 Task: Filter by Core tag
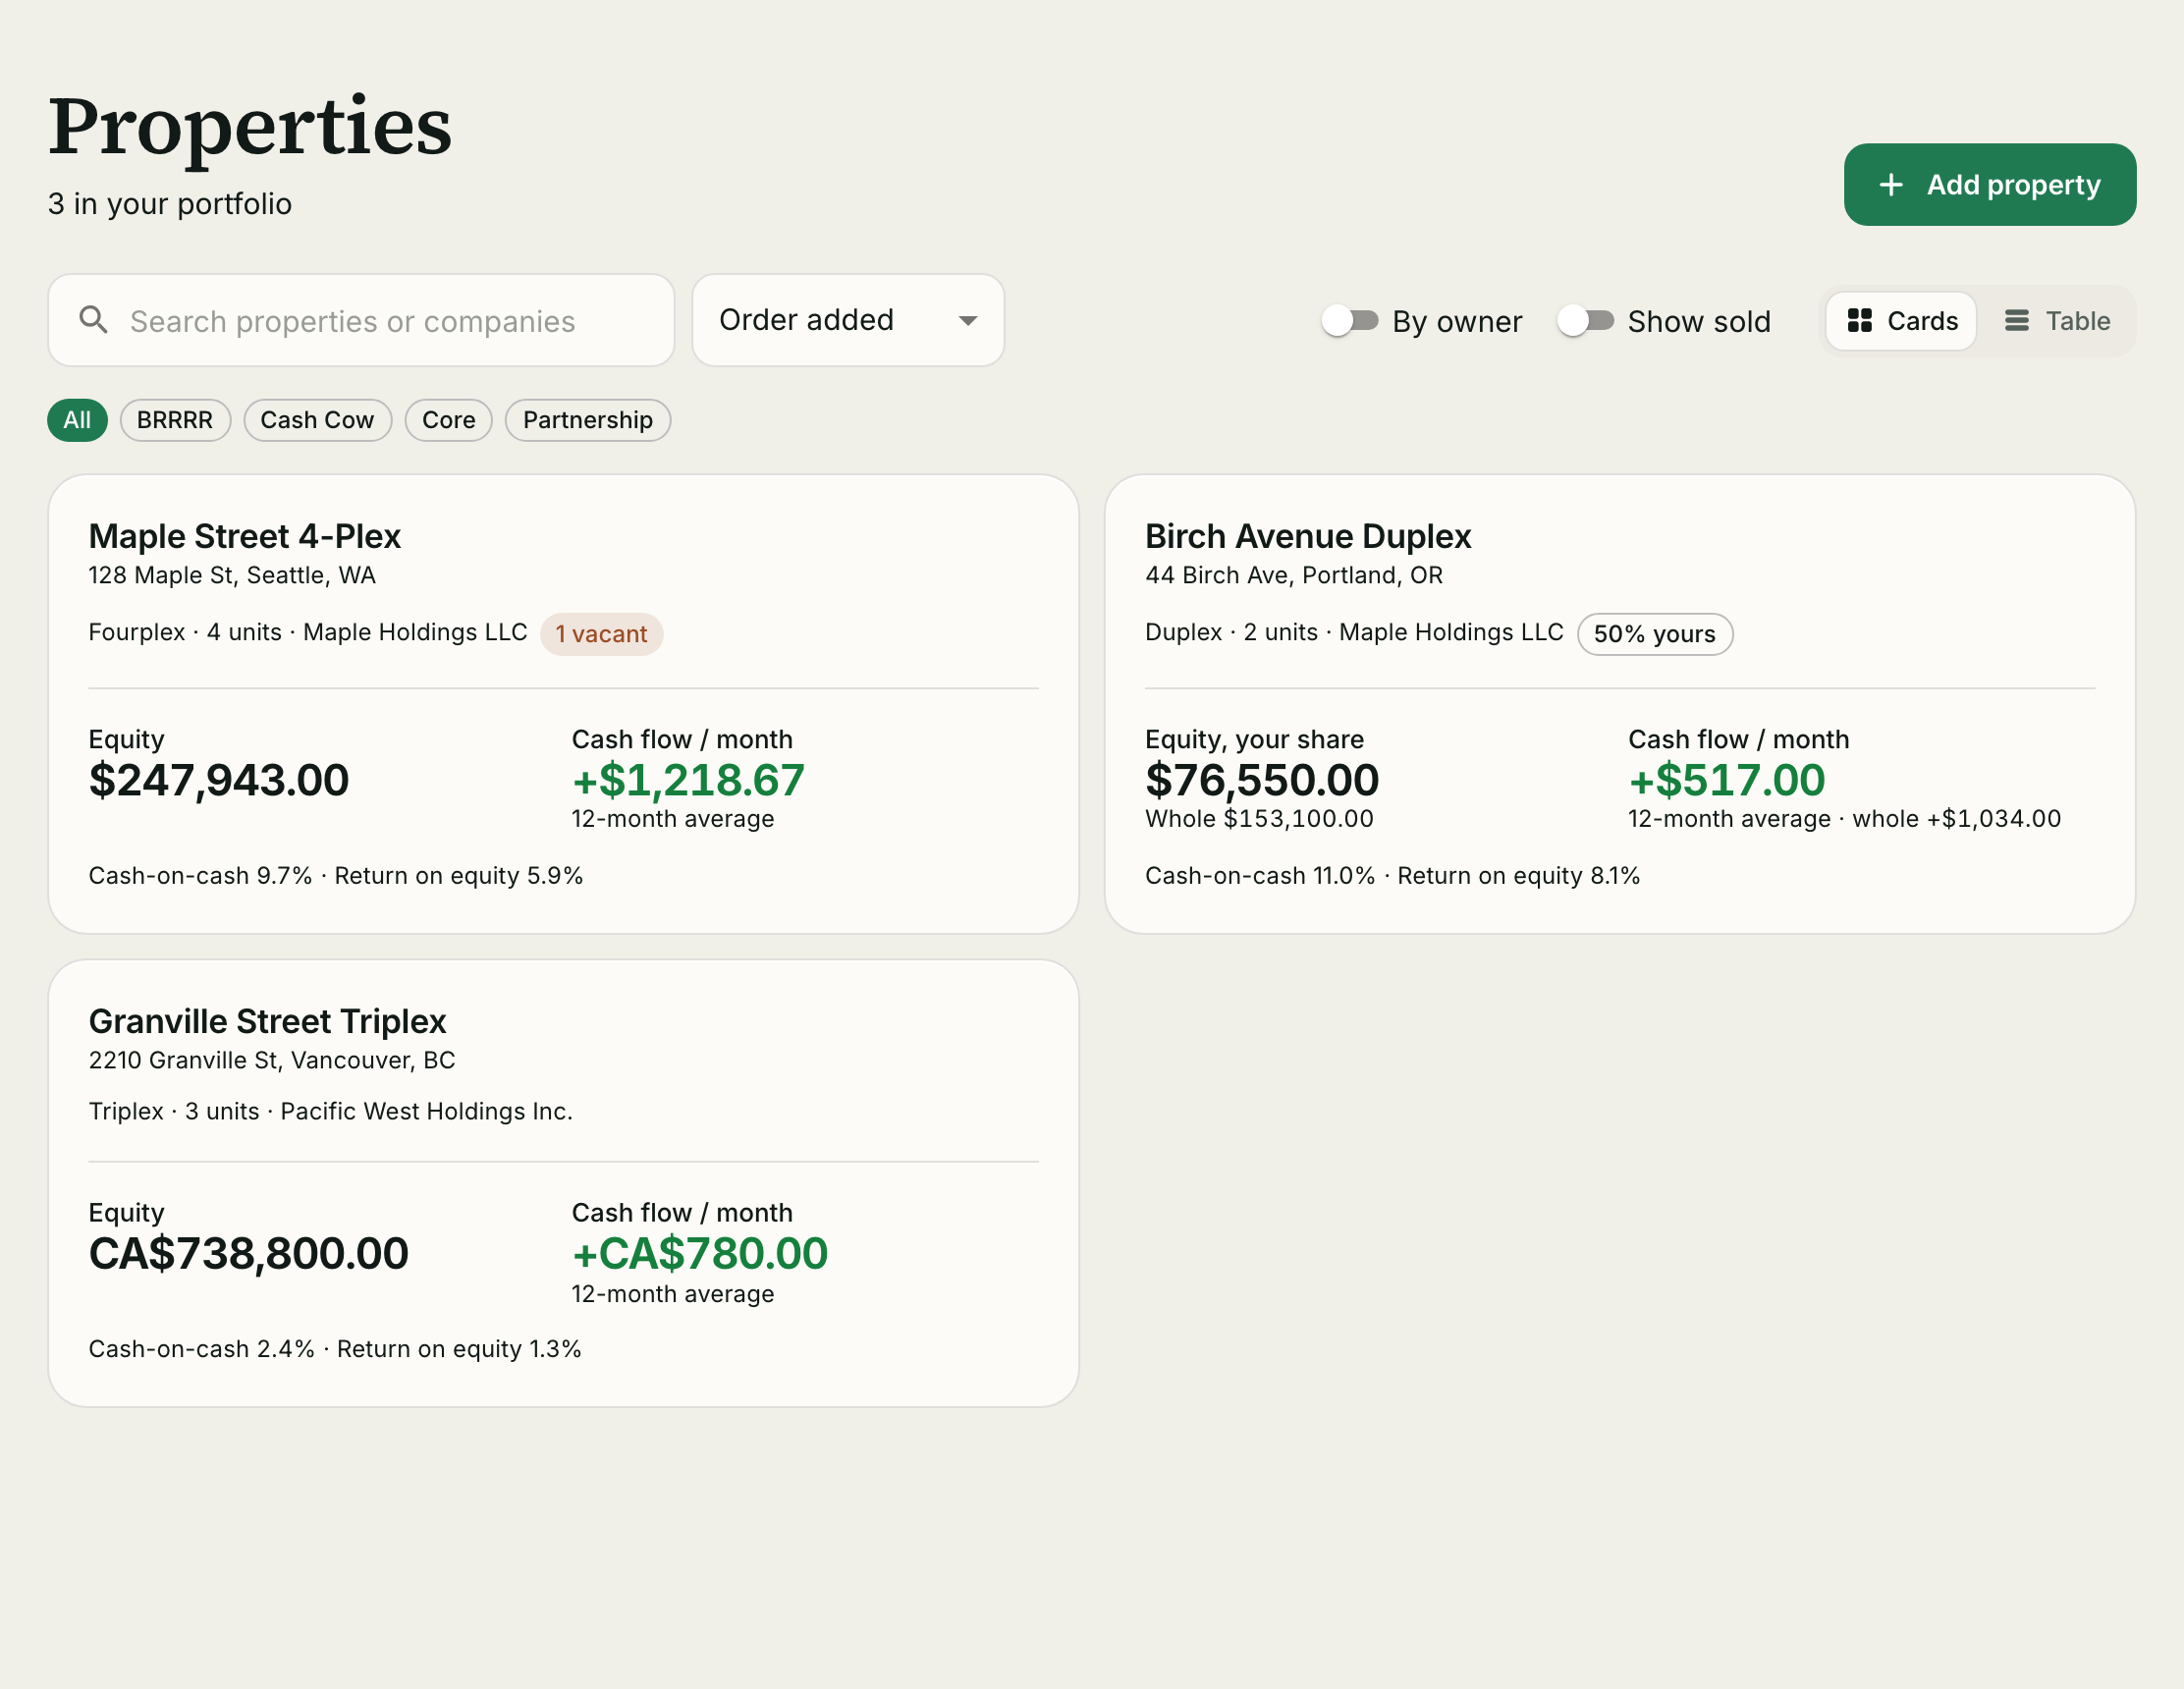tap(448, 420)
